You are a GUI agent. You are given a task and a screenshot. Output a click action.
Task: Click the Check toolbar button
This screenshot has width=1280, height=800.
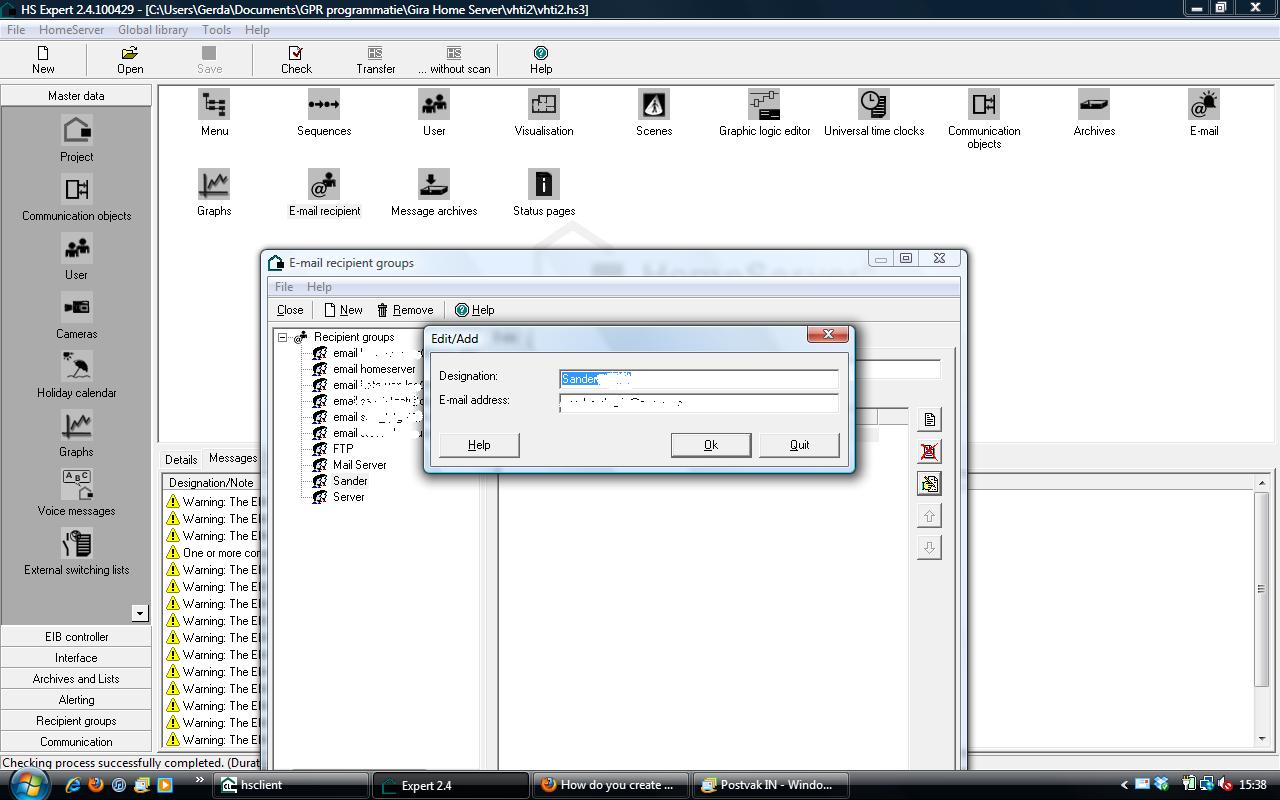[x=296, y=59]
